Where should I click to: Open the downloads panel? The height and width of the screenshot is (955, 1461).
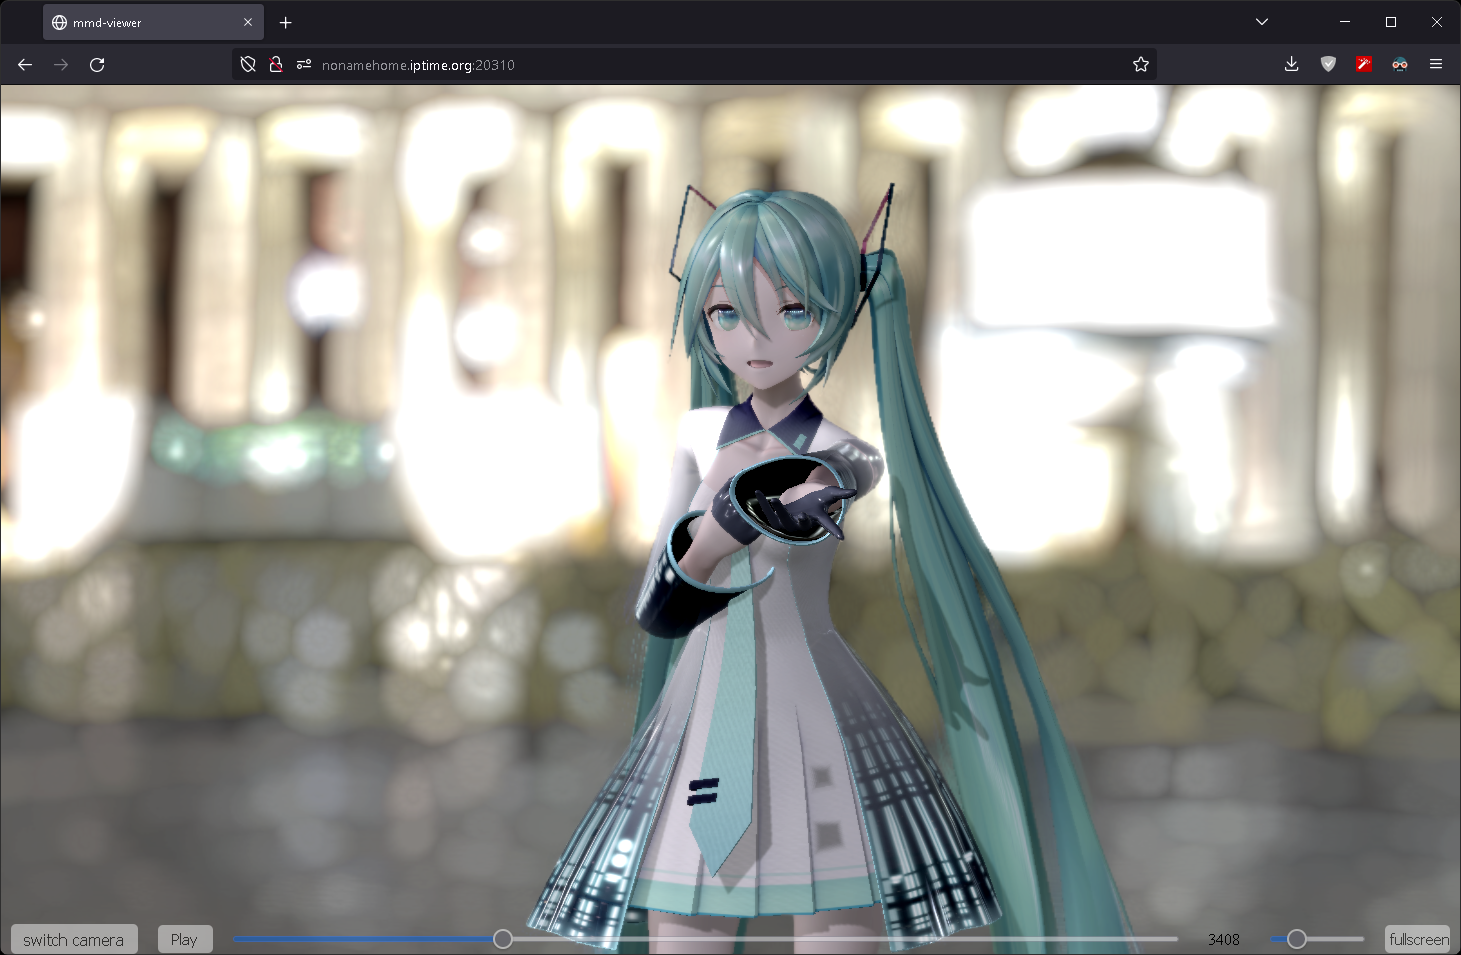coord(1292,65)
